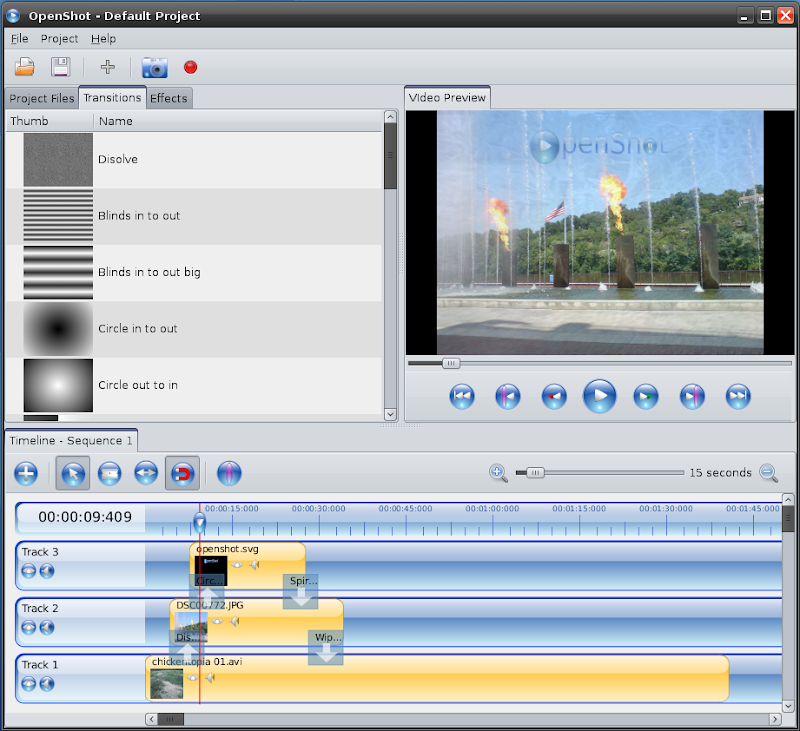Click the Save Project floppy icon
This screenshot has height=731, width=800.
tap(60, 67)
